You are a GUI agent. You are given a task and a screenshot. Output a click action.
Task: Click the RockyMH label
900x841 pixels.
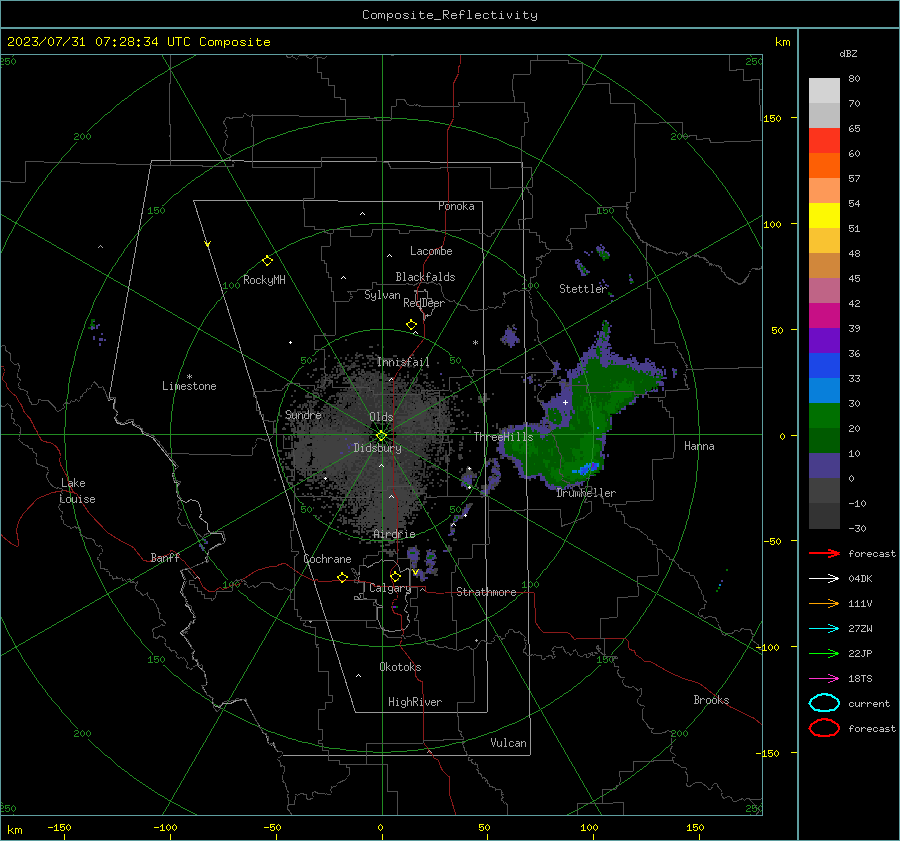coord(264,280)
